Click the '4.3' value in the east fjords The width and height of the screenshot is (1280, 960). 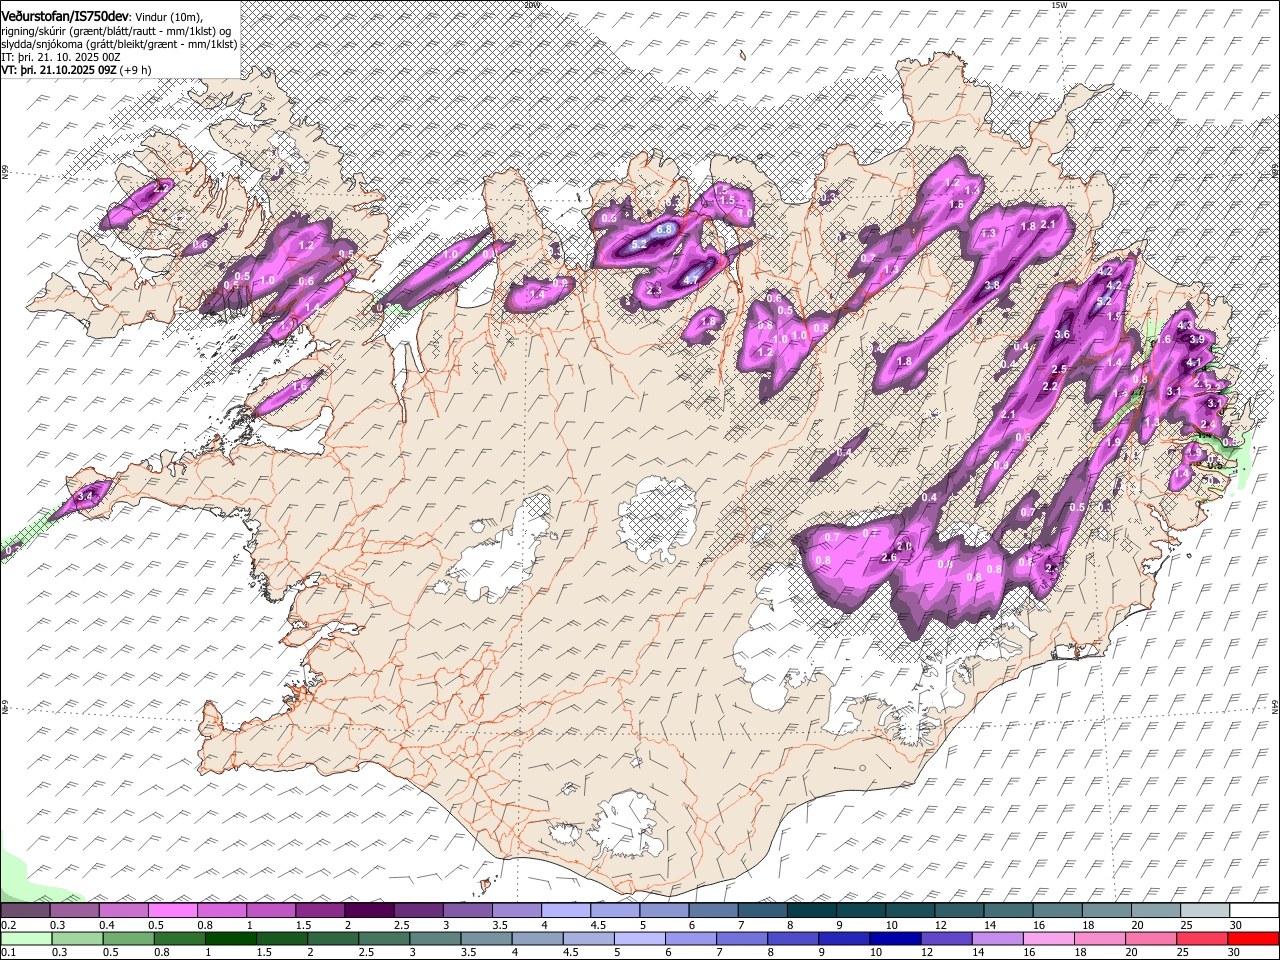point(1187,326)
